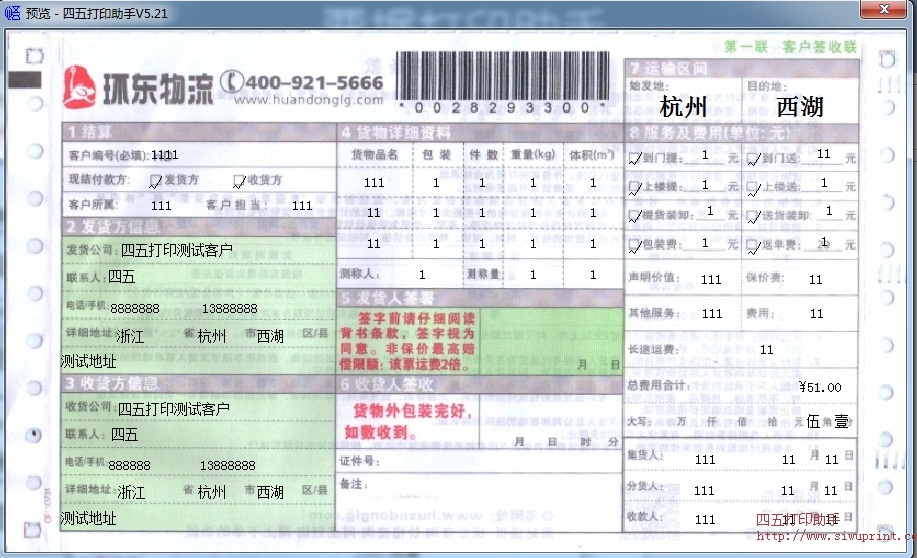The width and height of the screenshot is (917, 558).
Task: Click the 货物品名 column header
Action: (x=374, y=154)
